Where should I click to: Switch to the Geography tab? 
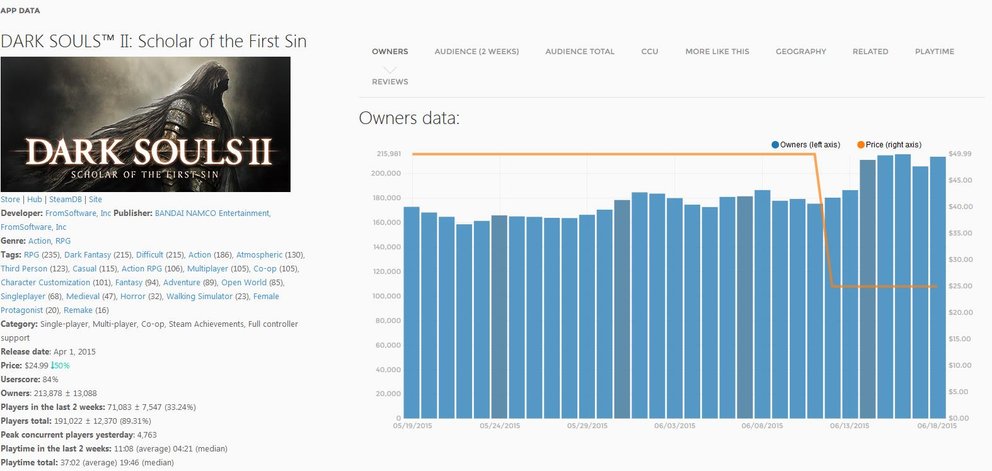(x=801, y=51)
